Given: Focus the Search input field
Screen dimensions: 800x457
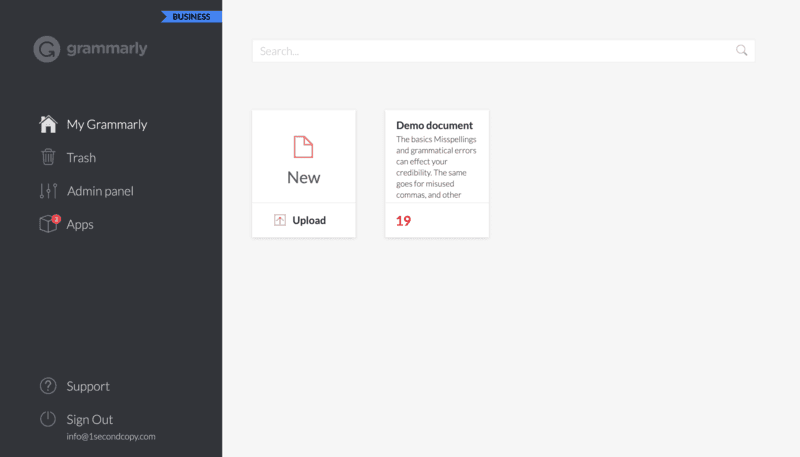Looking at the screenshot, I should 503,51.
